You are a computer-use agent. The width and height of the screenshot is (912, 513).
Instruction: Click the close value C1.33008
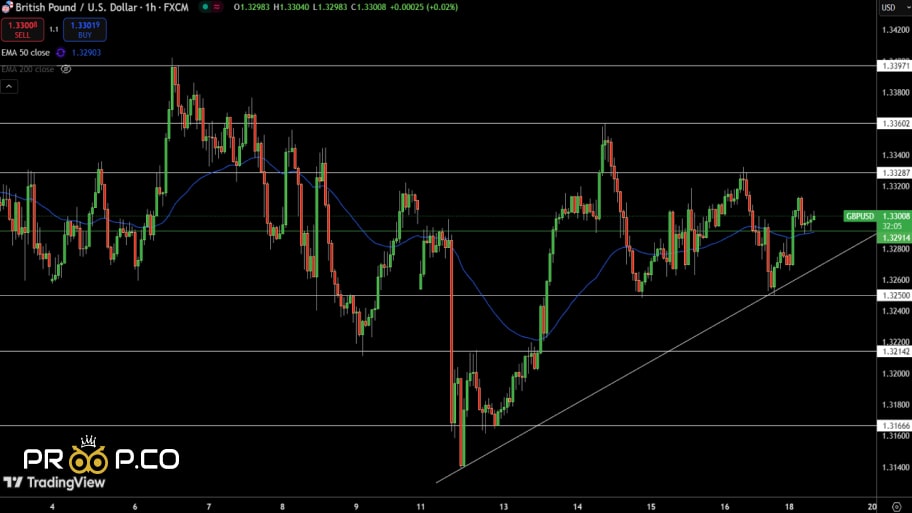(x=369, y=8)
